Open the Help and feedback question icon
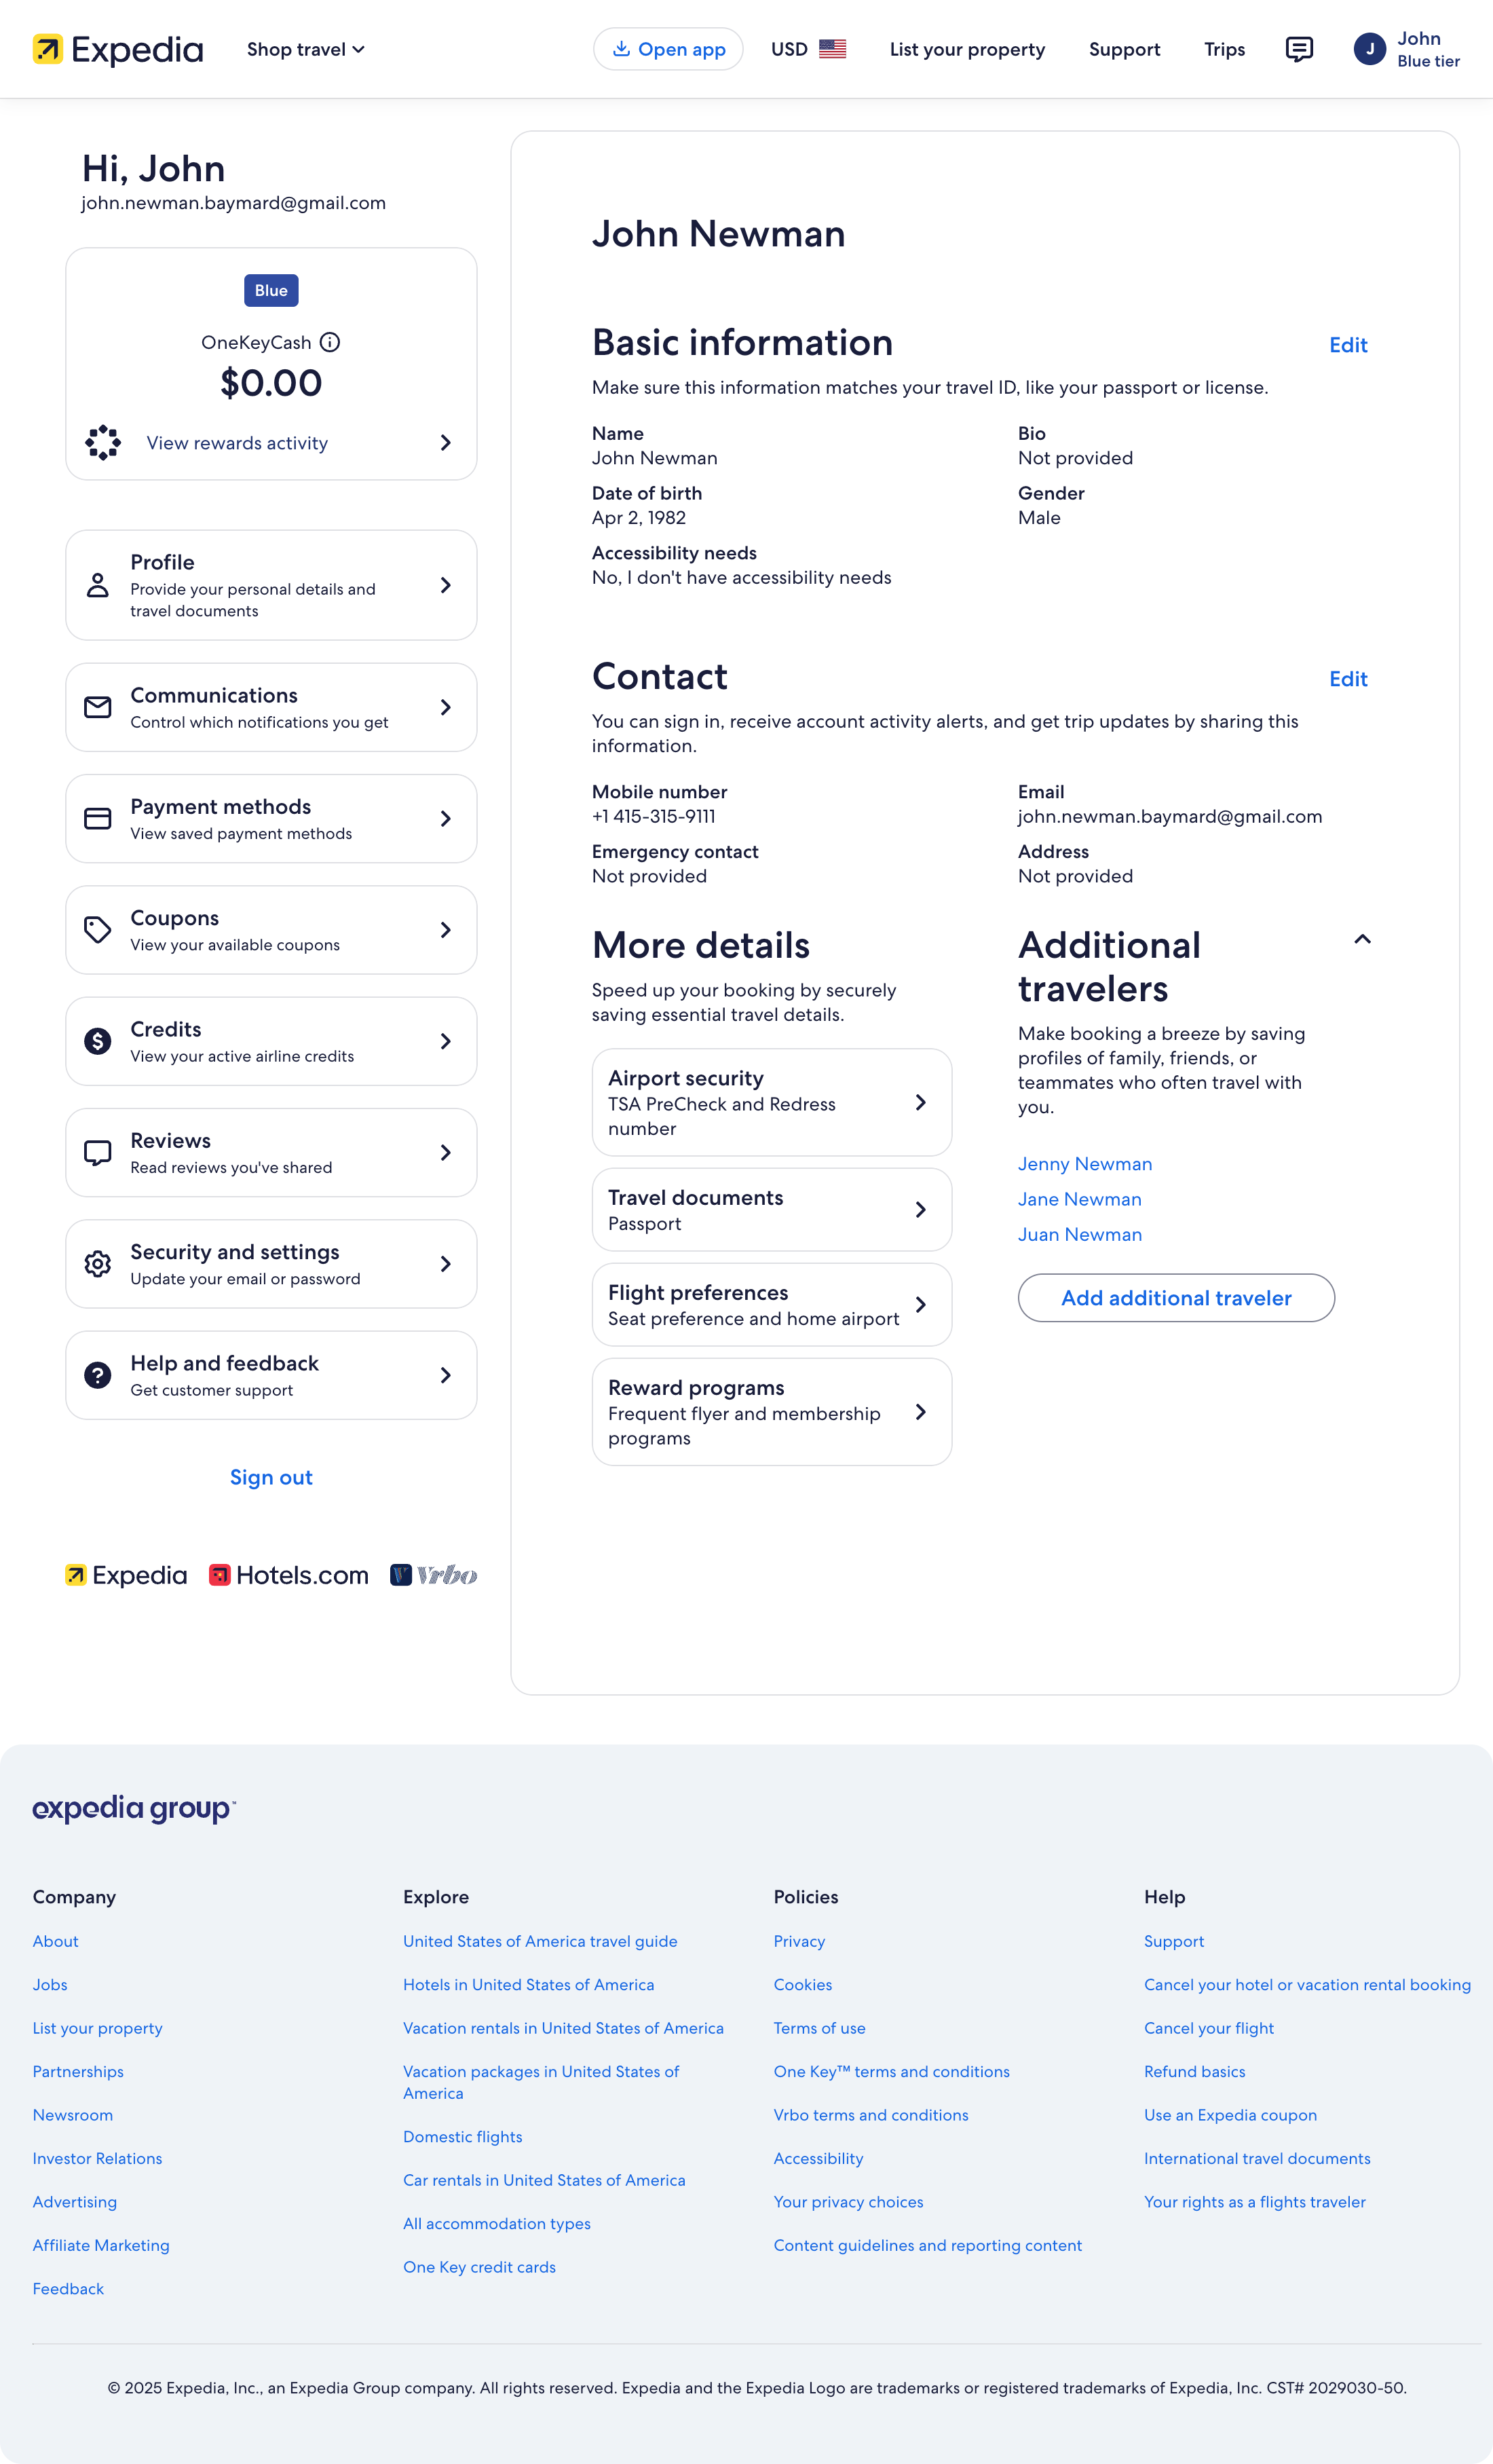The height and width of the screenshot is (2464, 1493). [x=97, y=1375]
